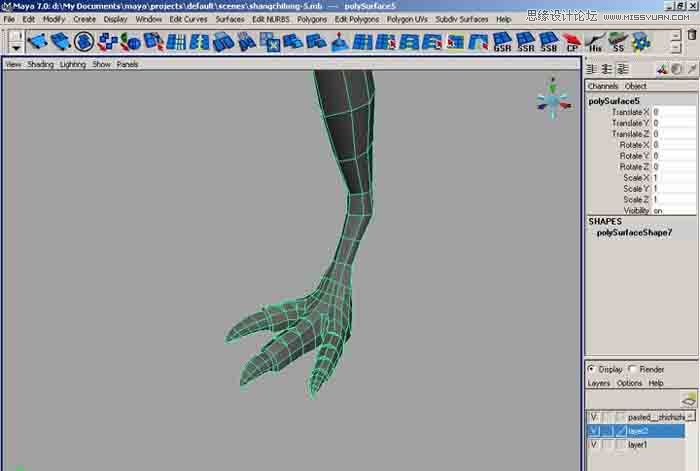
Task: Select polySurfaceShape7 under SHAPES
Action: pos(634,233)
